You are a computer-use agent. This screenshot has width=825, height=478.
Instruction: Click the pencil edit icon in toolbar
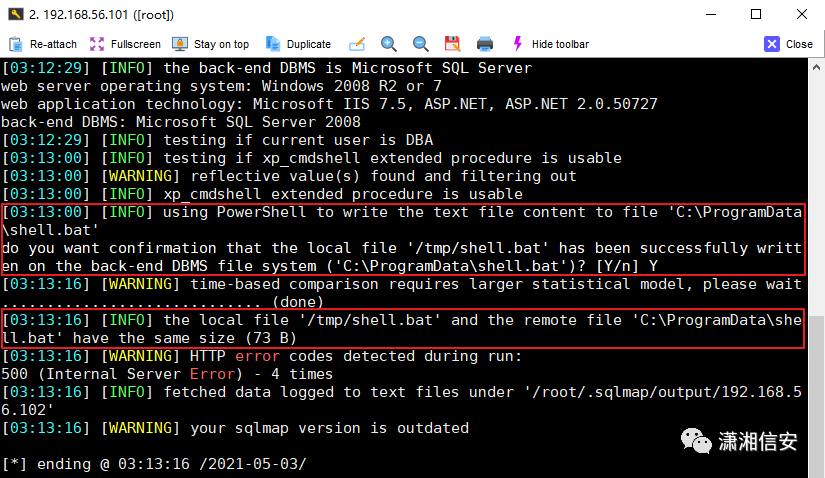(x=357, y=44)
